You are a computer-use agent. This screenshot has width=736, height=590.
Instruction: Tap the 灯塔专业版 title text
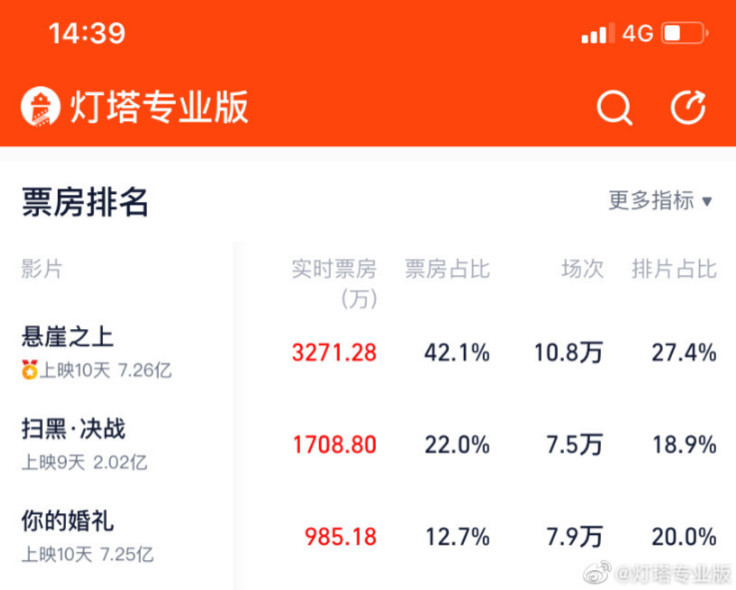tap(159, 107)
